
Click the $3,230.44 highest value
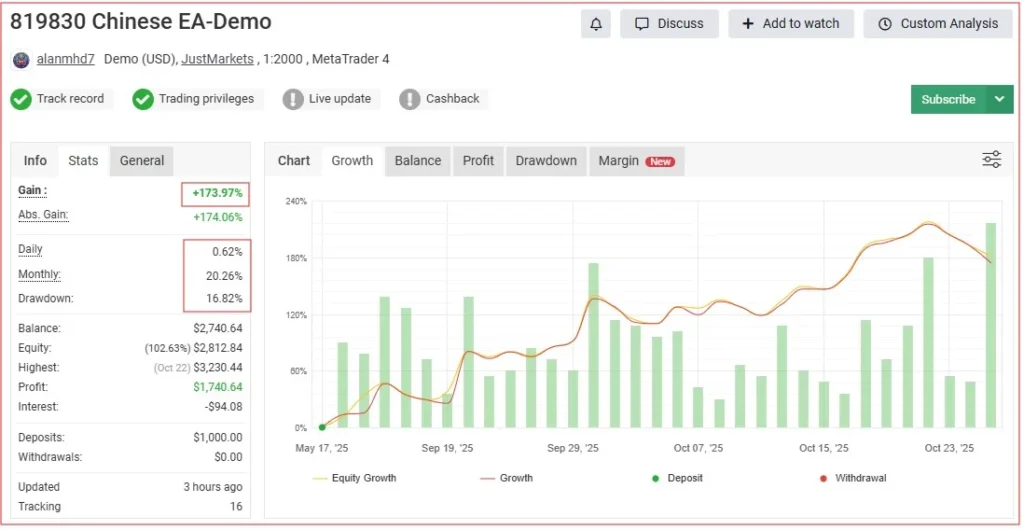217,367
